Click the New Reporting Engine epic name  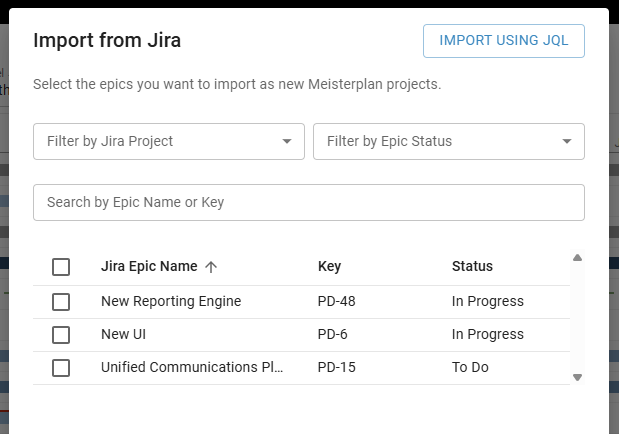click(x=171, y=301)
